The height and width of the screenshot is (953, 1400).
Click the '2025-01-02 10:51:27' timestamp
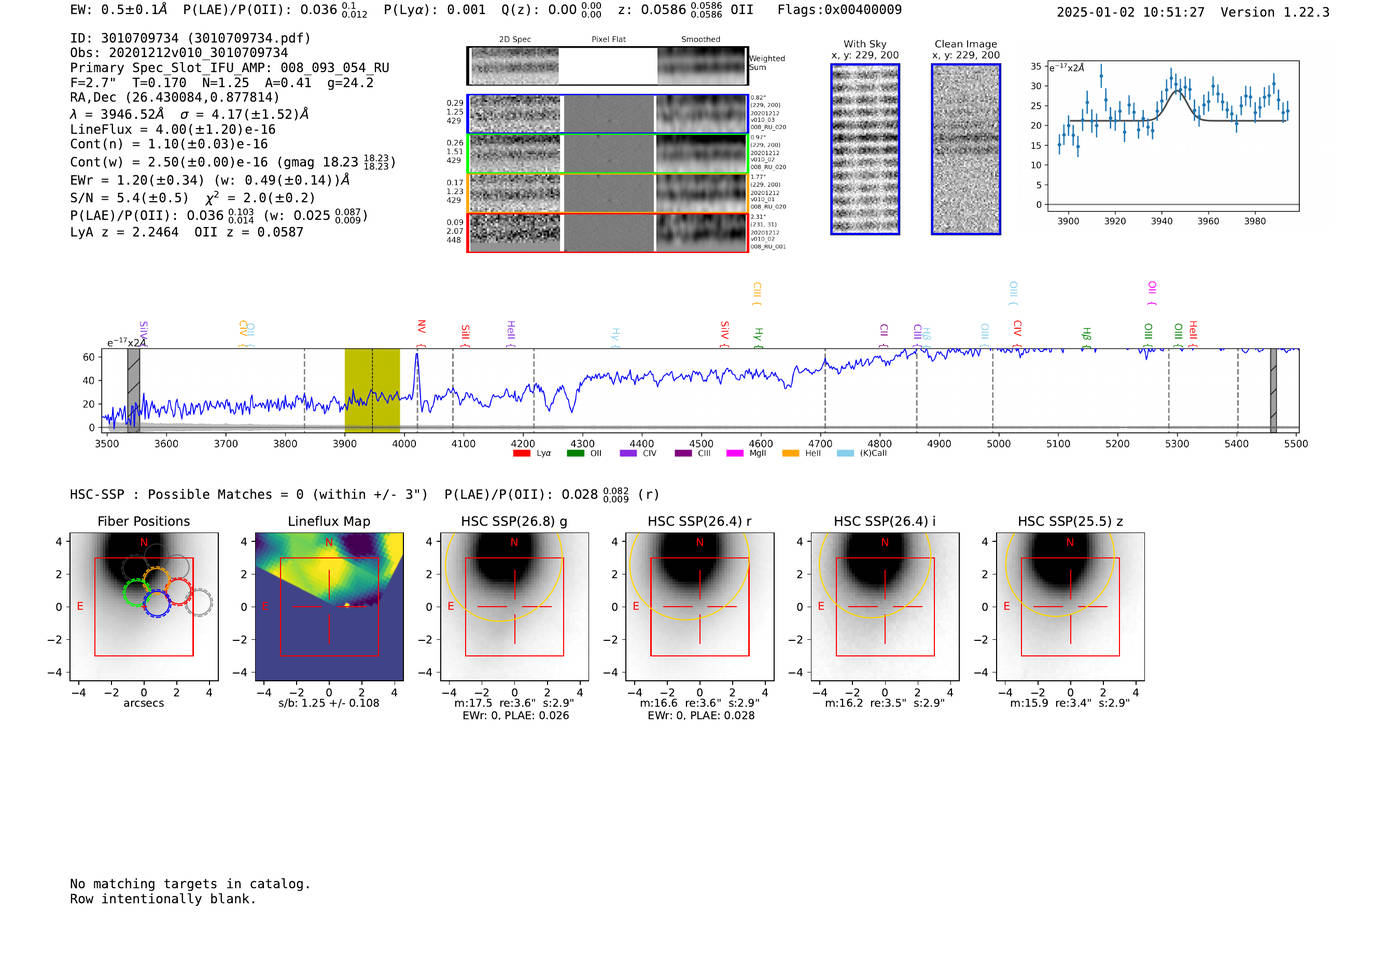tap(1130, 12)
